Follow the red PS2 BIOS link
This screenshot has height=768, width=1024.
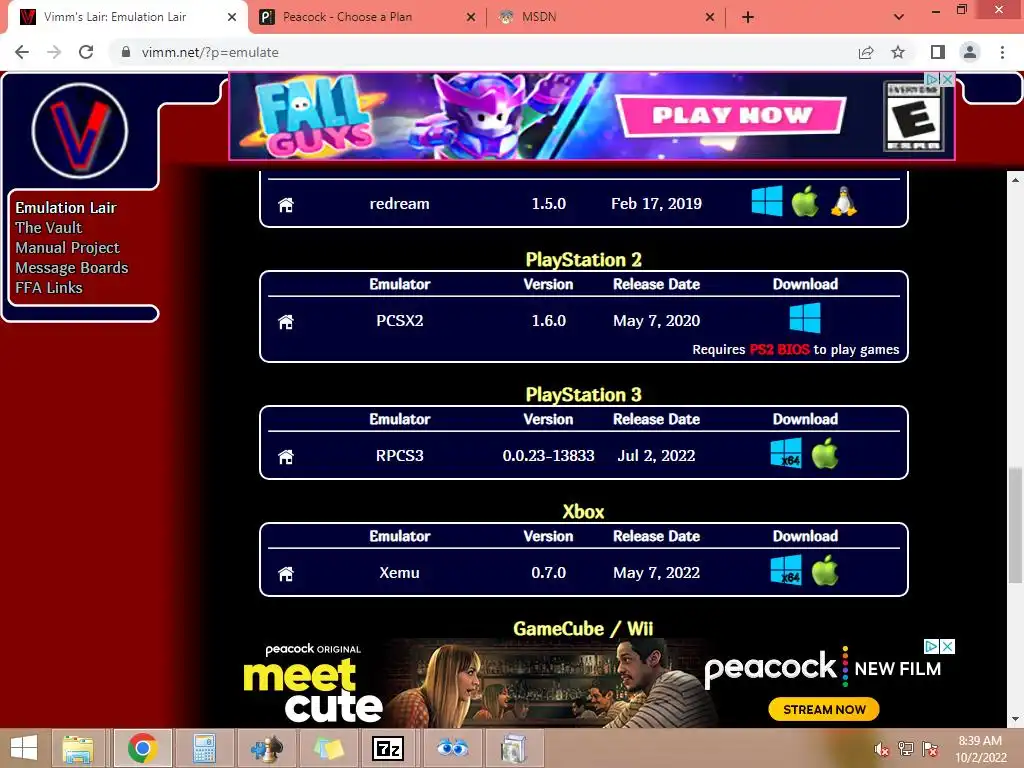(779, 349)
